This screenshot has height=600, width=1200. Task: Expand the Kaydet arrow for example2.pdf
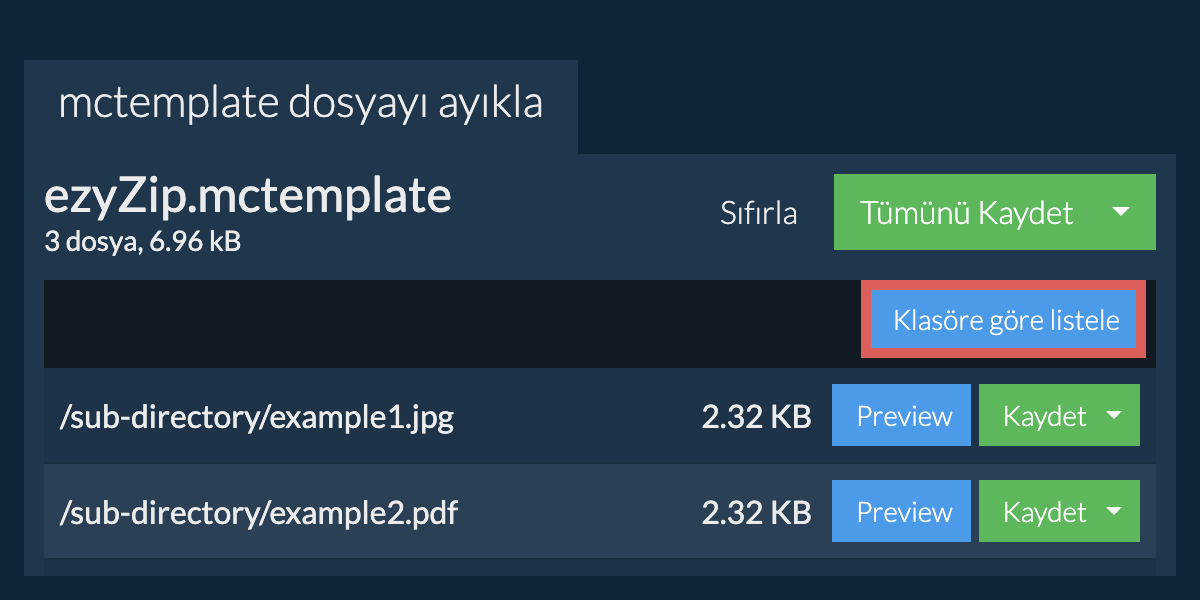tap(1114, 511)
